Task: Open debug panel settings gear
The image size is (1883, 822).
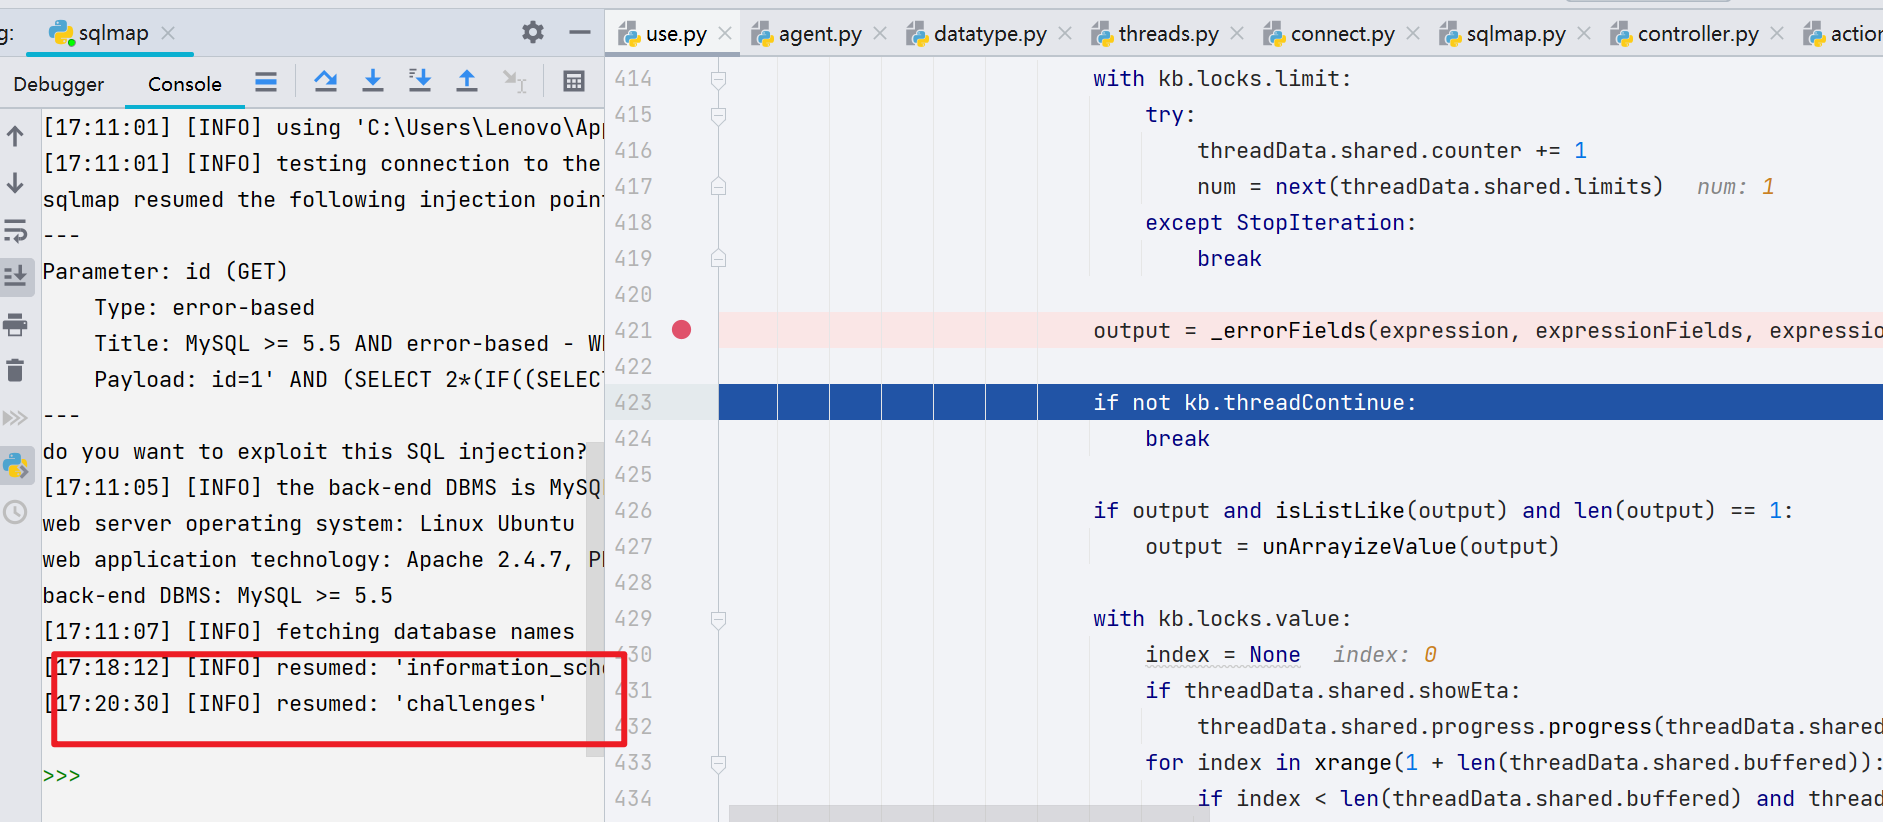Action: [533, 32]
